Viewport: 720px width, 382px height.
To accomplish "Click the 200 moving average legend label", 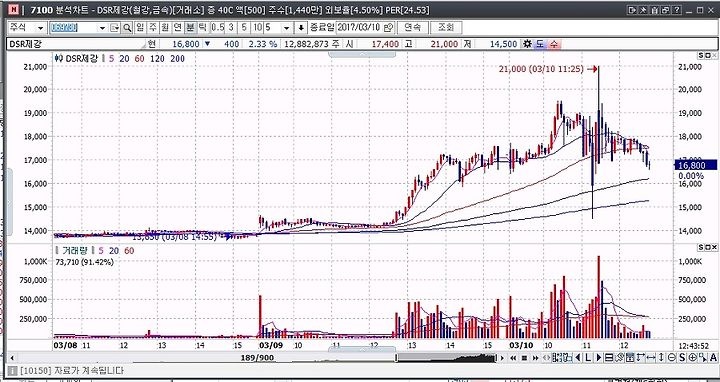I will click(177, 59).
